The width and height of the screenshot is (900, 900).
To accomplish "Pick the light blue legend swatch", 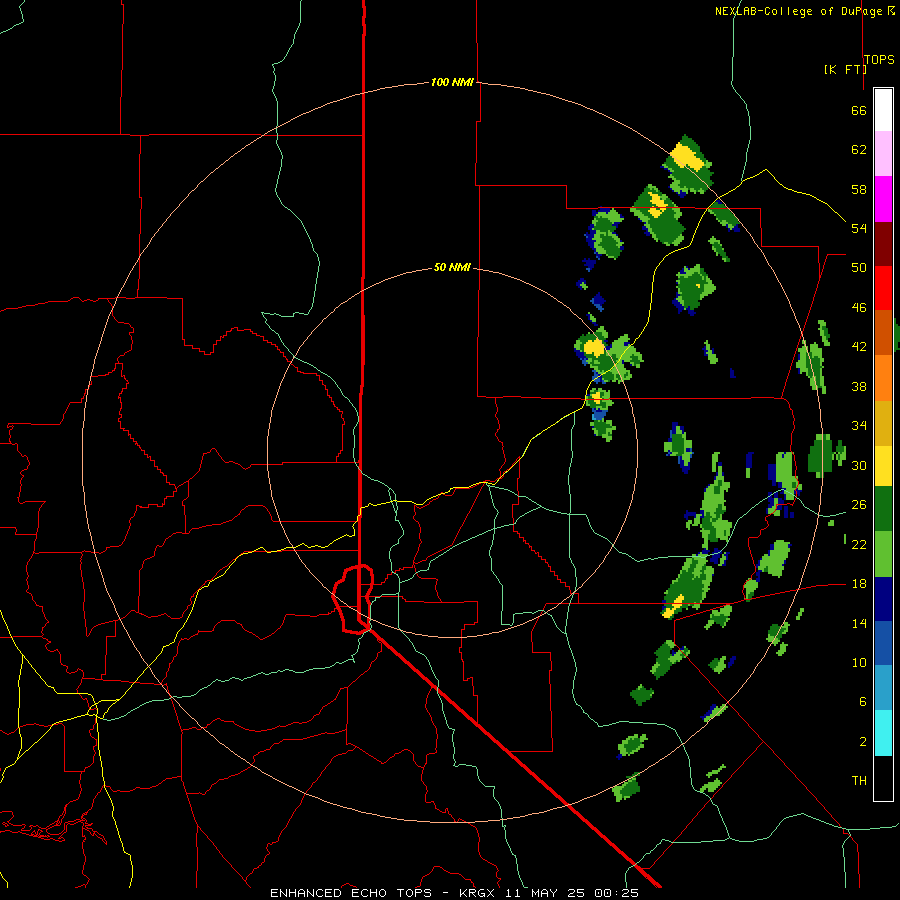I will [x=883, y=688].
